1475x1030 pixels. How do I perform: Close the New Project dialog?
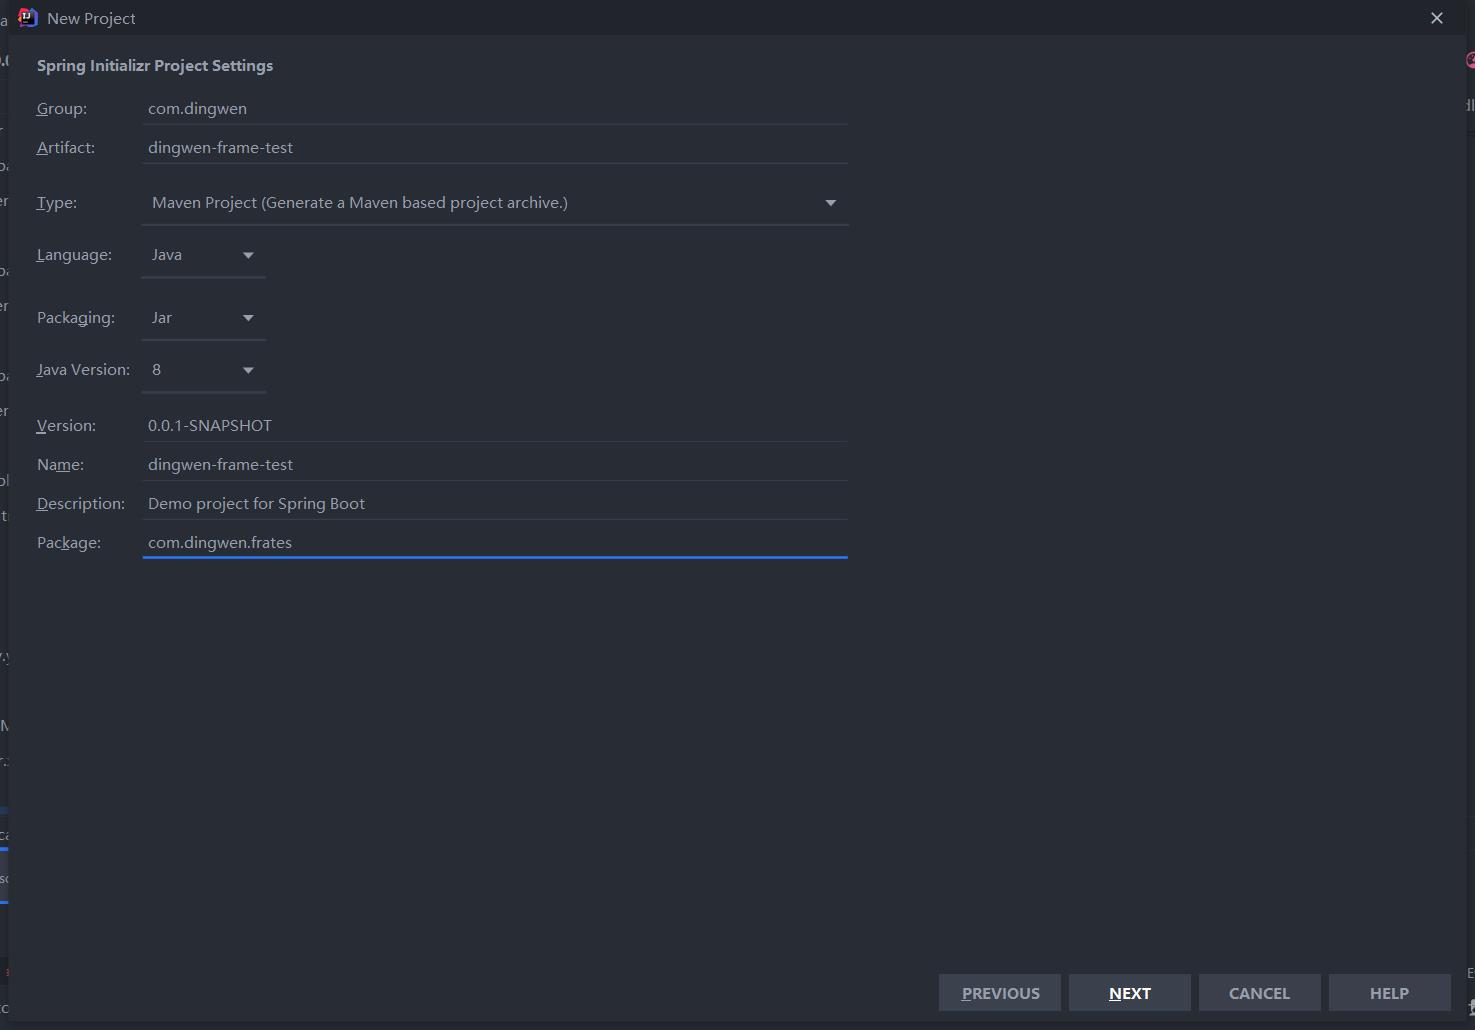(1437, 18)
